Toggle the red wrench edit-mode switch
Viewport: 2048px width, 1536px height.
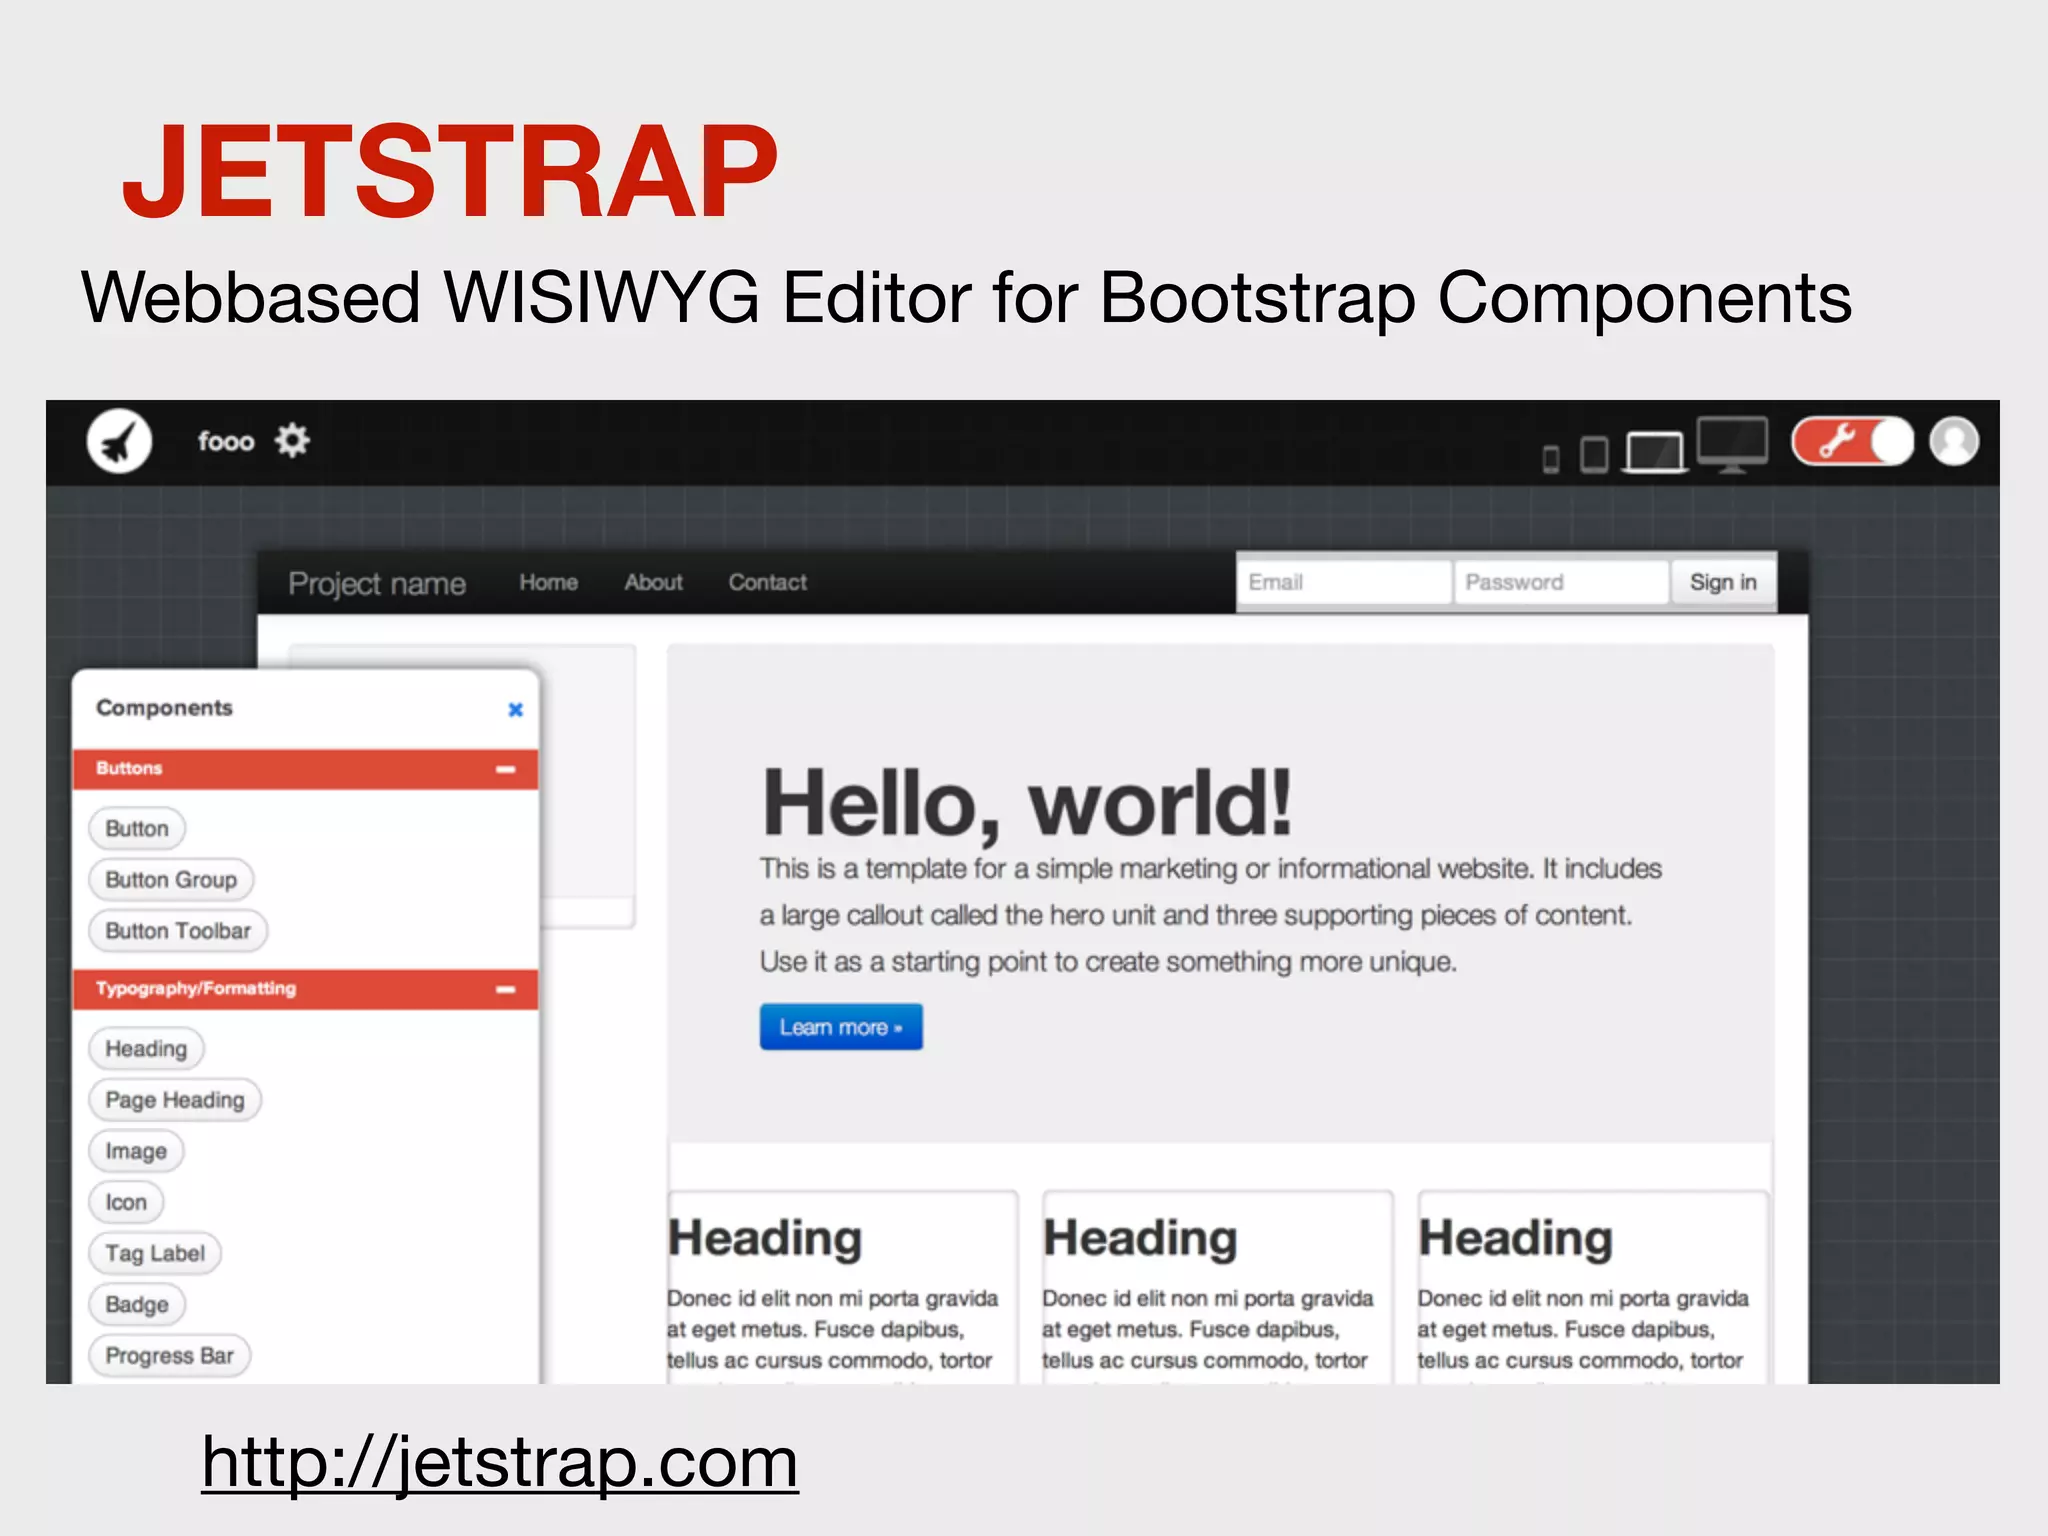[1852, 441]
